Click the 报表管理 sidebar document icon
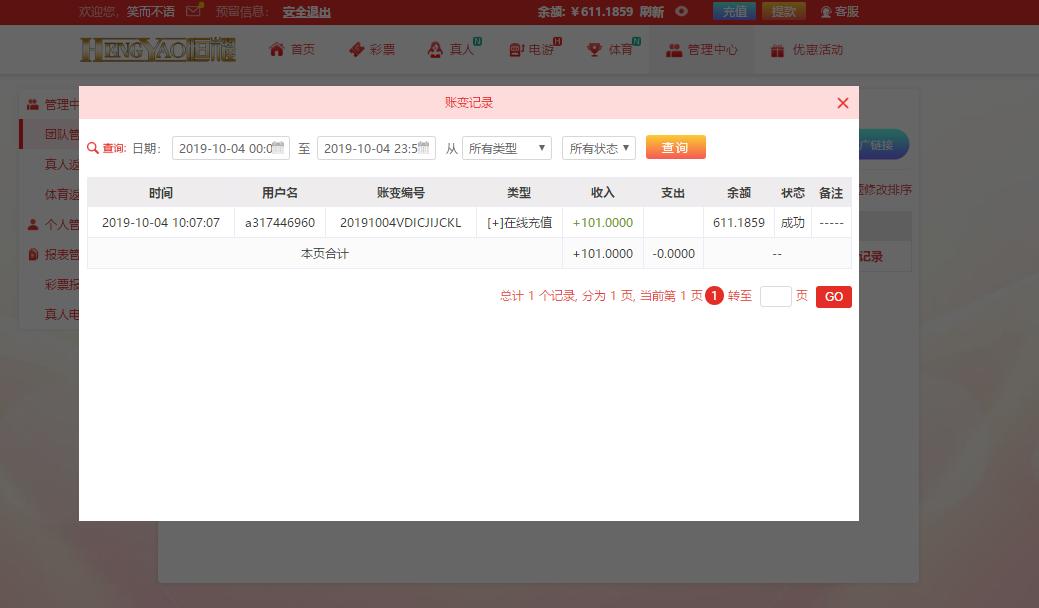The width and height of the screenshot is (1039, 608). [x=33, y=254]
